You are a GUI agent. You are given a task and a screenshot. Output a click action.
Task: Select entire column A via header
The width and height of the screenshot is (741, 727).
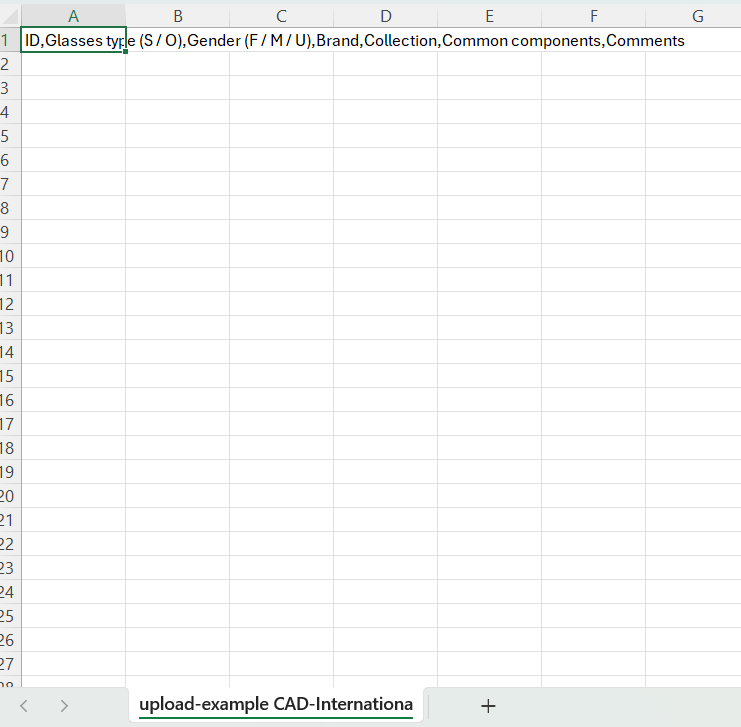(x=73, y=16)
